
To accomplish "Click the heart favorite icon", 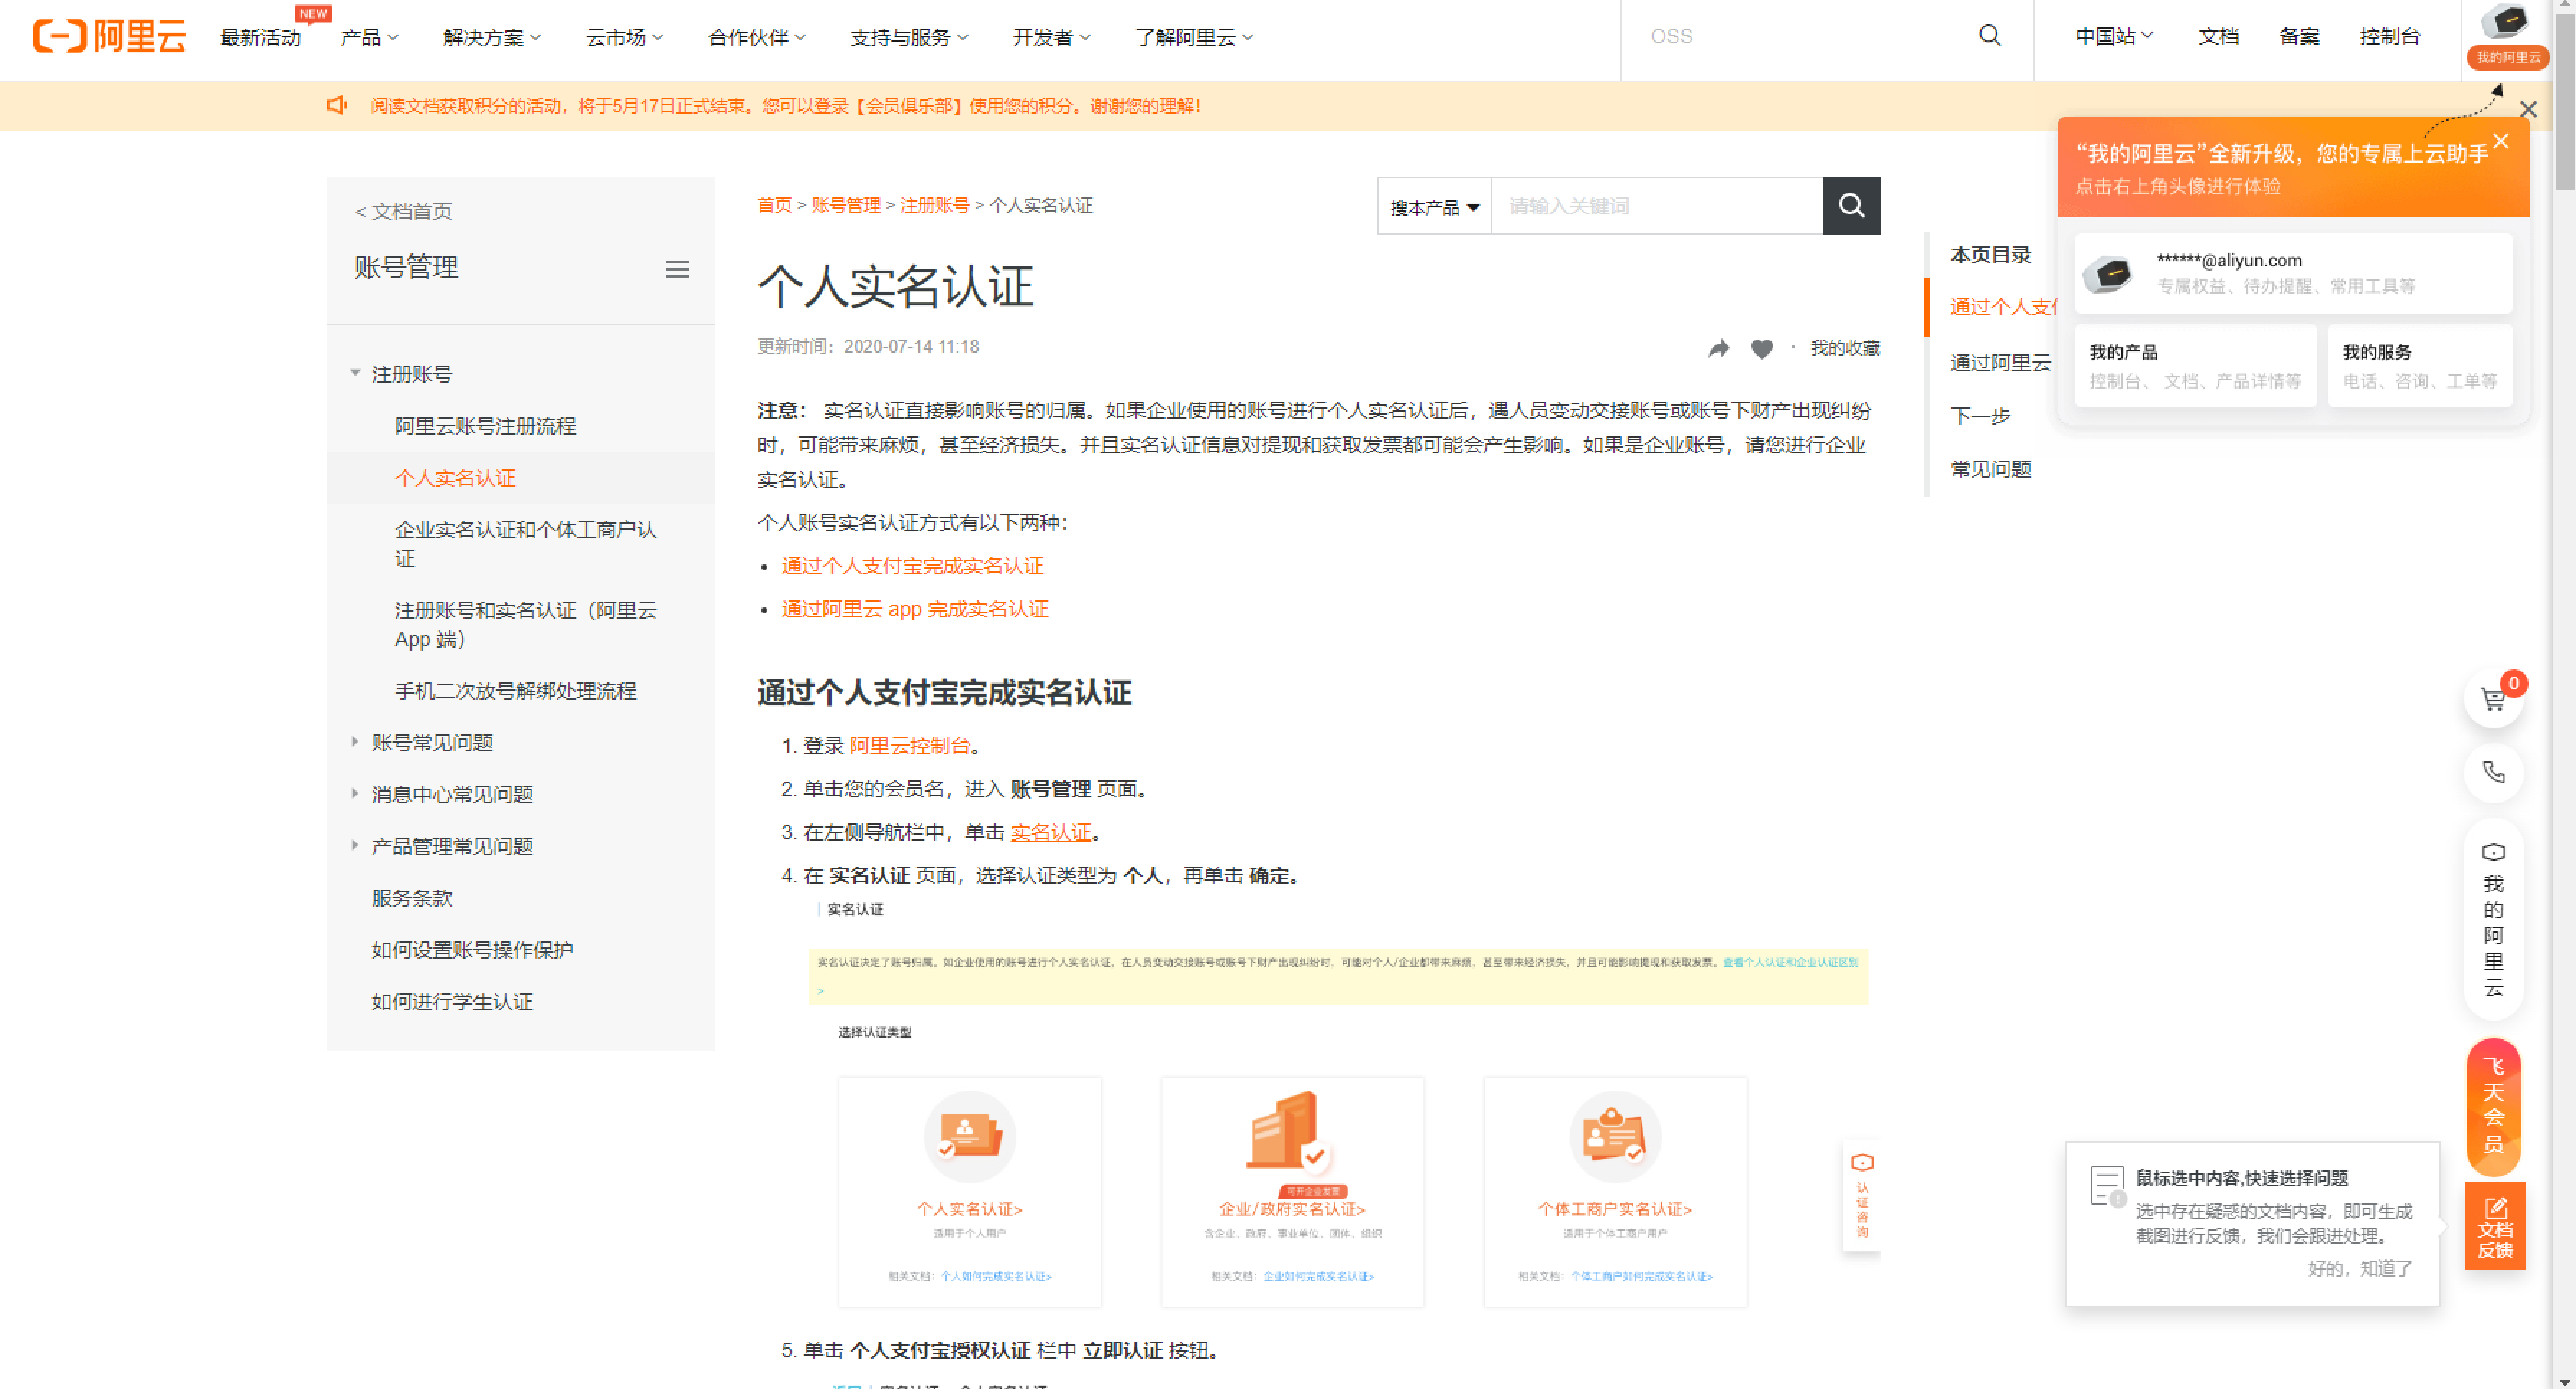I will click(1762, 348).
